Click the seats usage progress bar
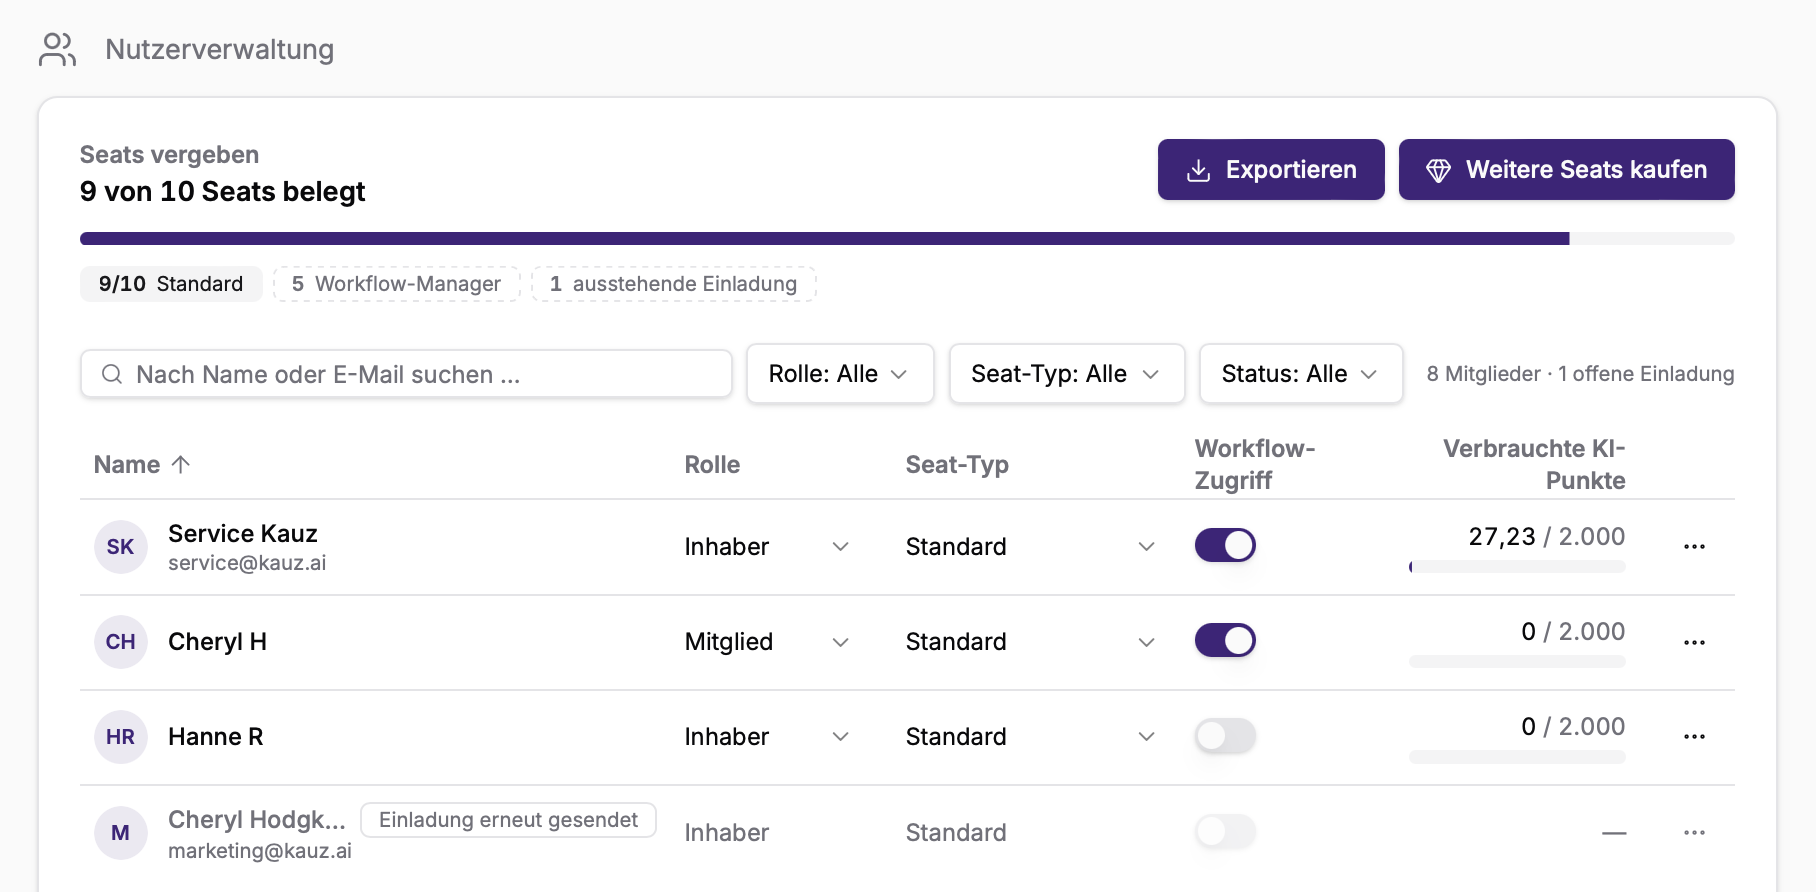Viewport: 1816px width, 892px height. [x=907, y=239]
